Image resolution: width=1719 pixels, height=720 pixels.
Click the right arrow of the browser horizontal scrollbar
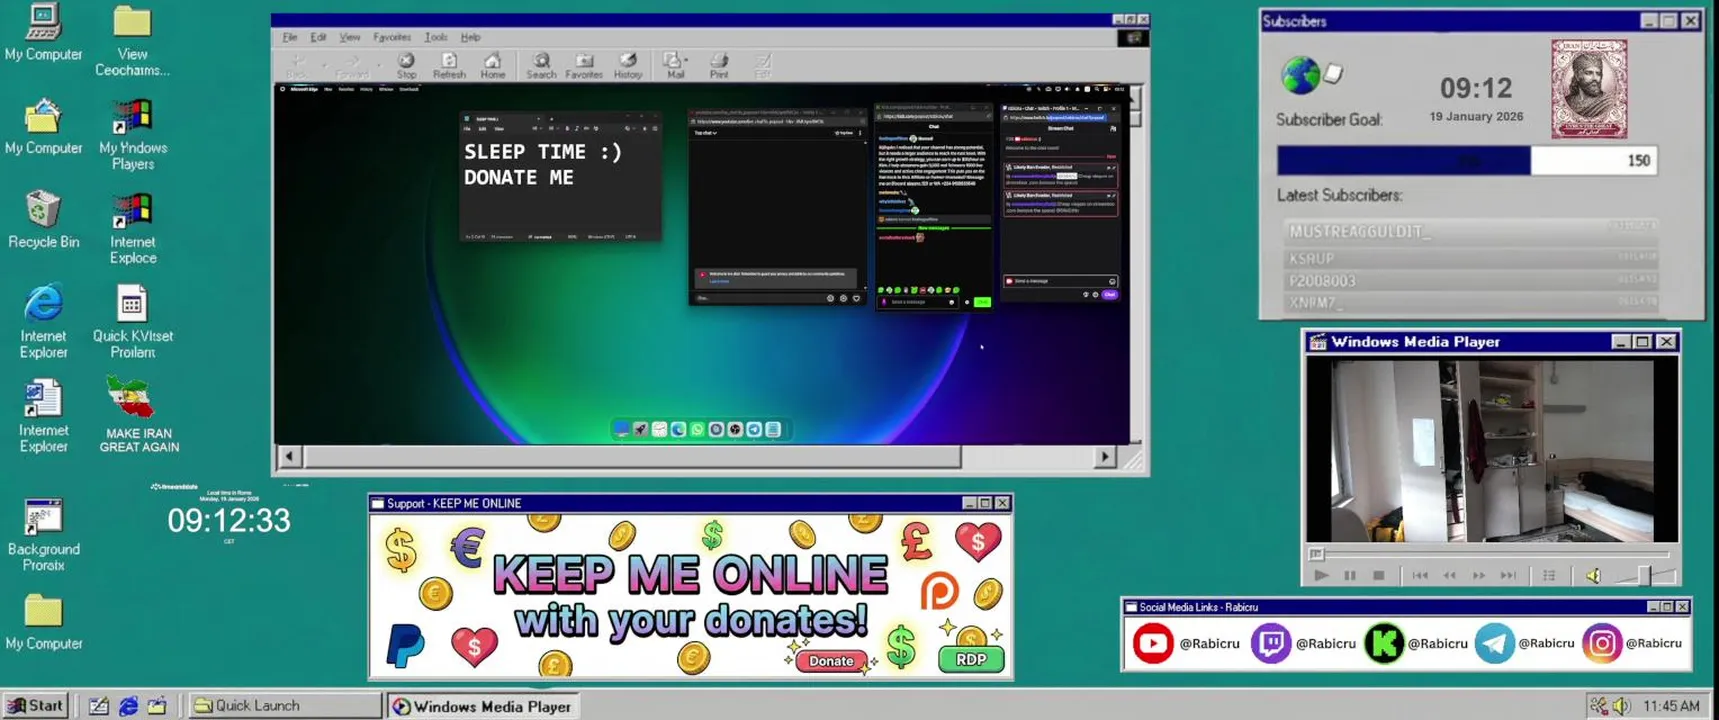[x=1105, y=457]
